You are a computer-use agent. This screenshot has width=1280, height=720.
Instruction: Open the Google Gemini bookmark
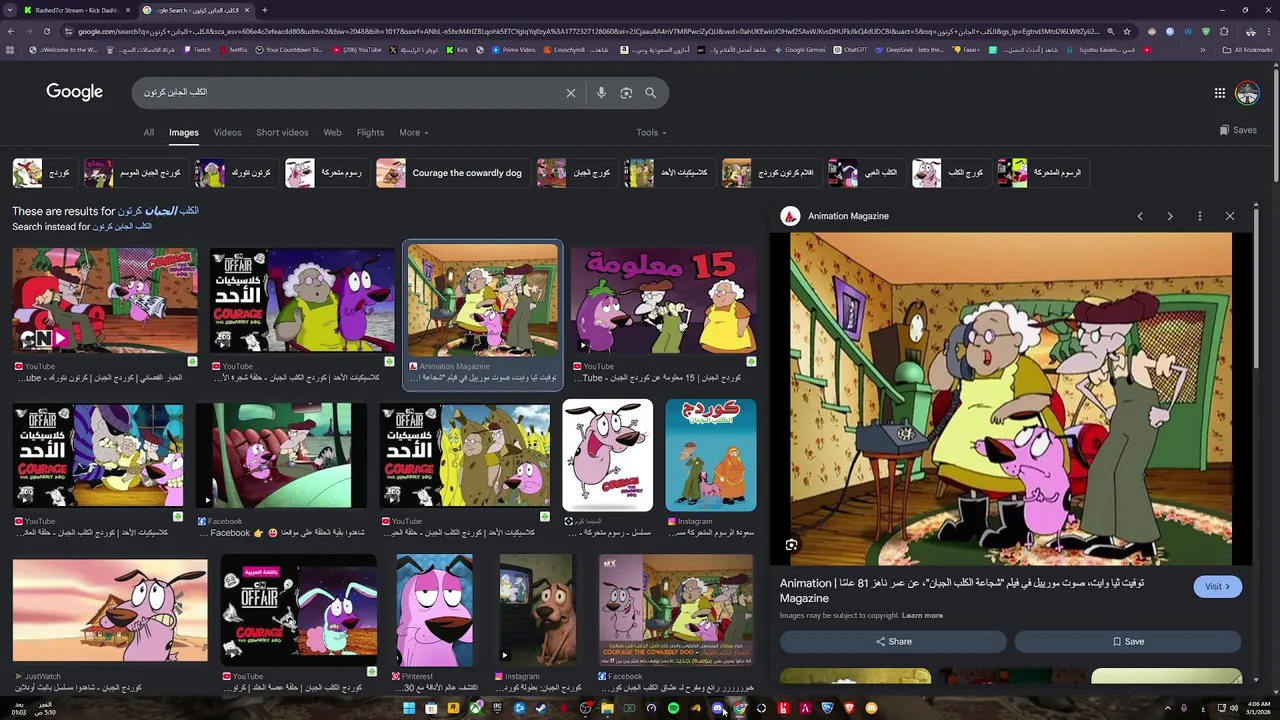pyautogui.click(x=799, y=49)
